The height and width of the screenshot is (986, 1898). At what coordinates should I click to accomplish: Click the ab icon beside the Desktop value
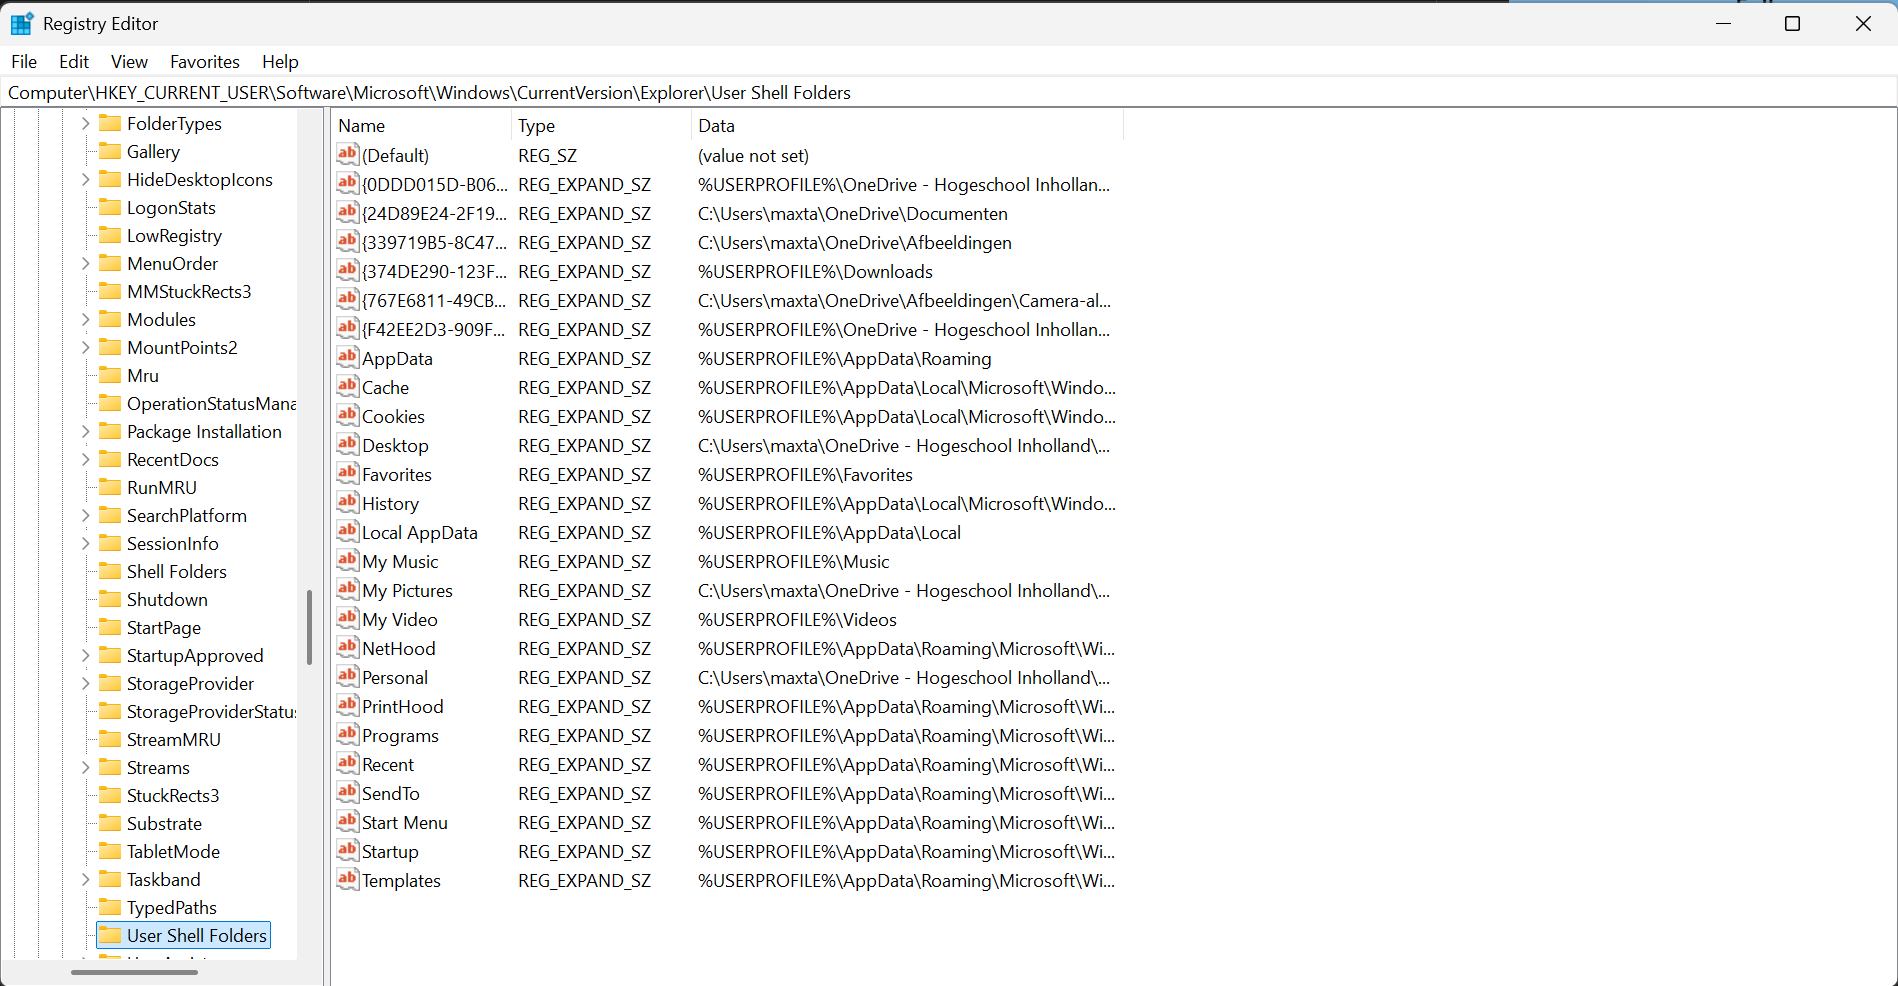(x=347, y=444)
